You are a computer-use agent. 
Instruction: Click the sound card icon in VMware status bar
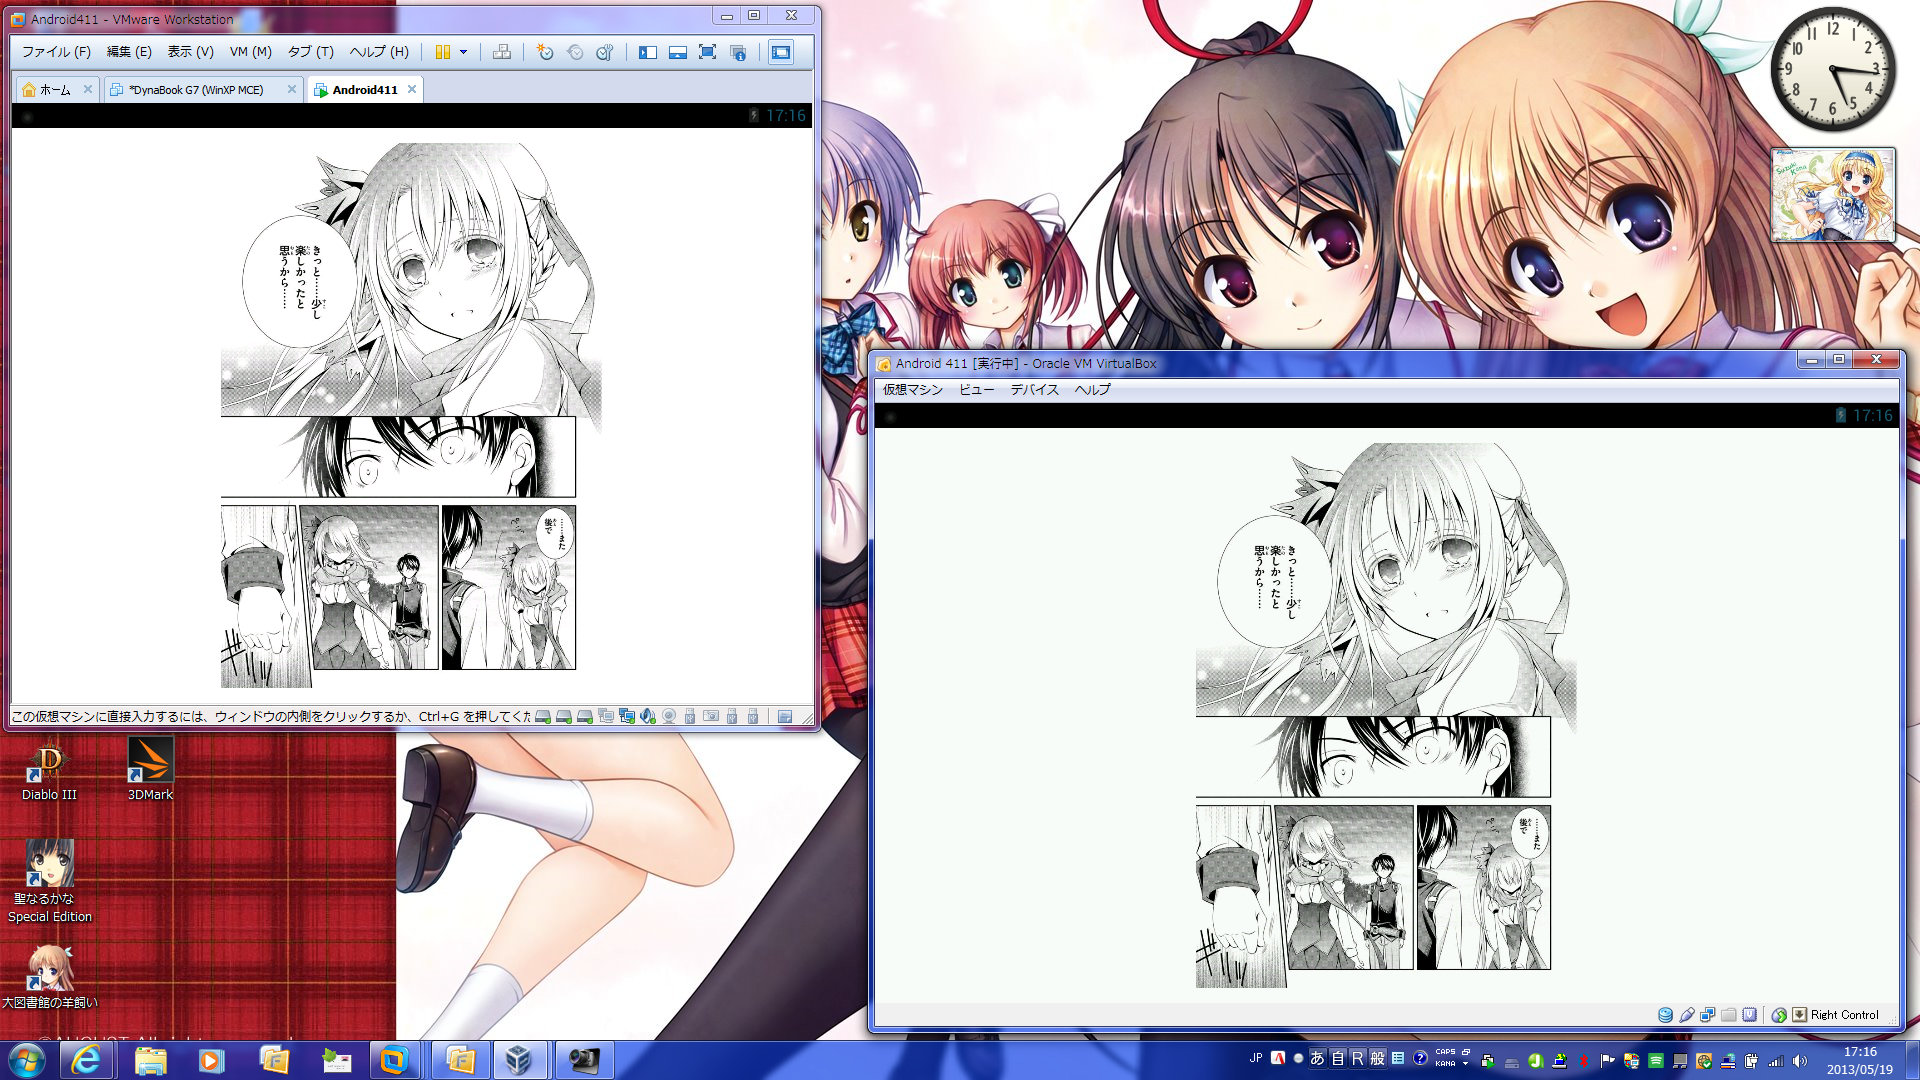point(648,716)
